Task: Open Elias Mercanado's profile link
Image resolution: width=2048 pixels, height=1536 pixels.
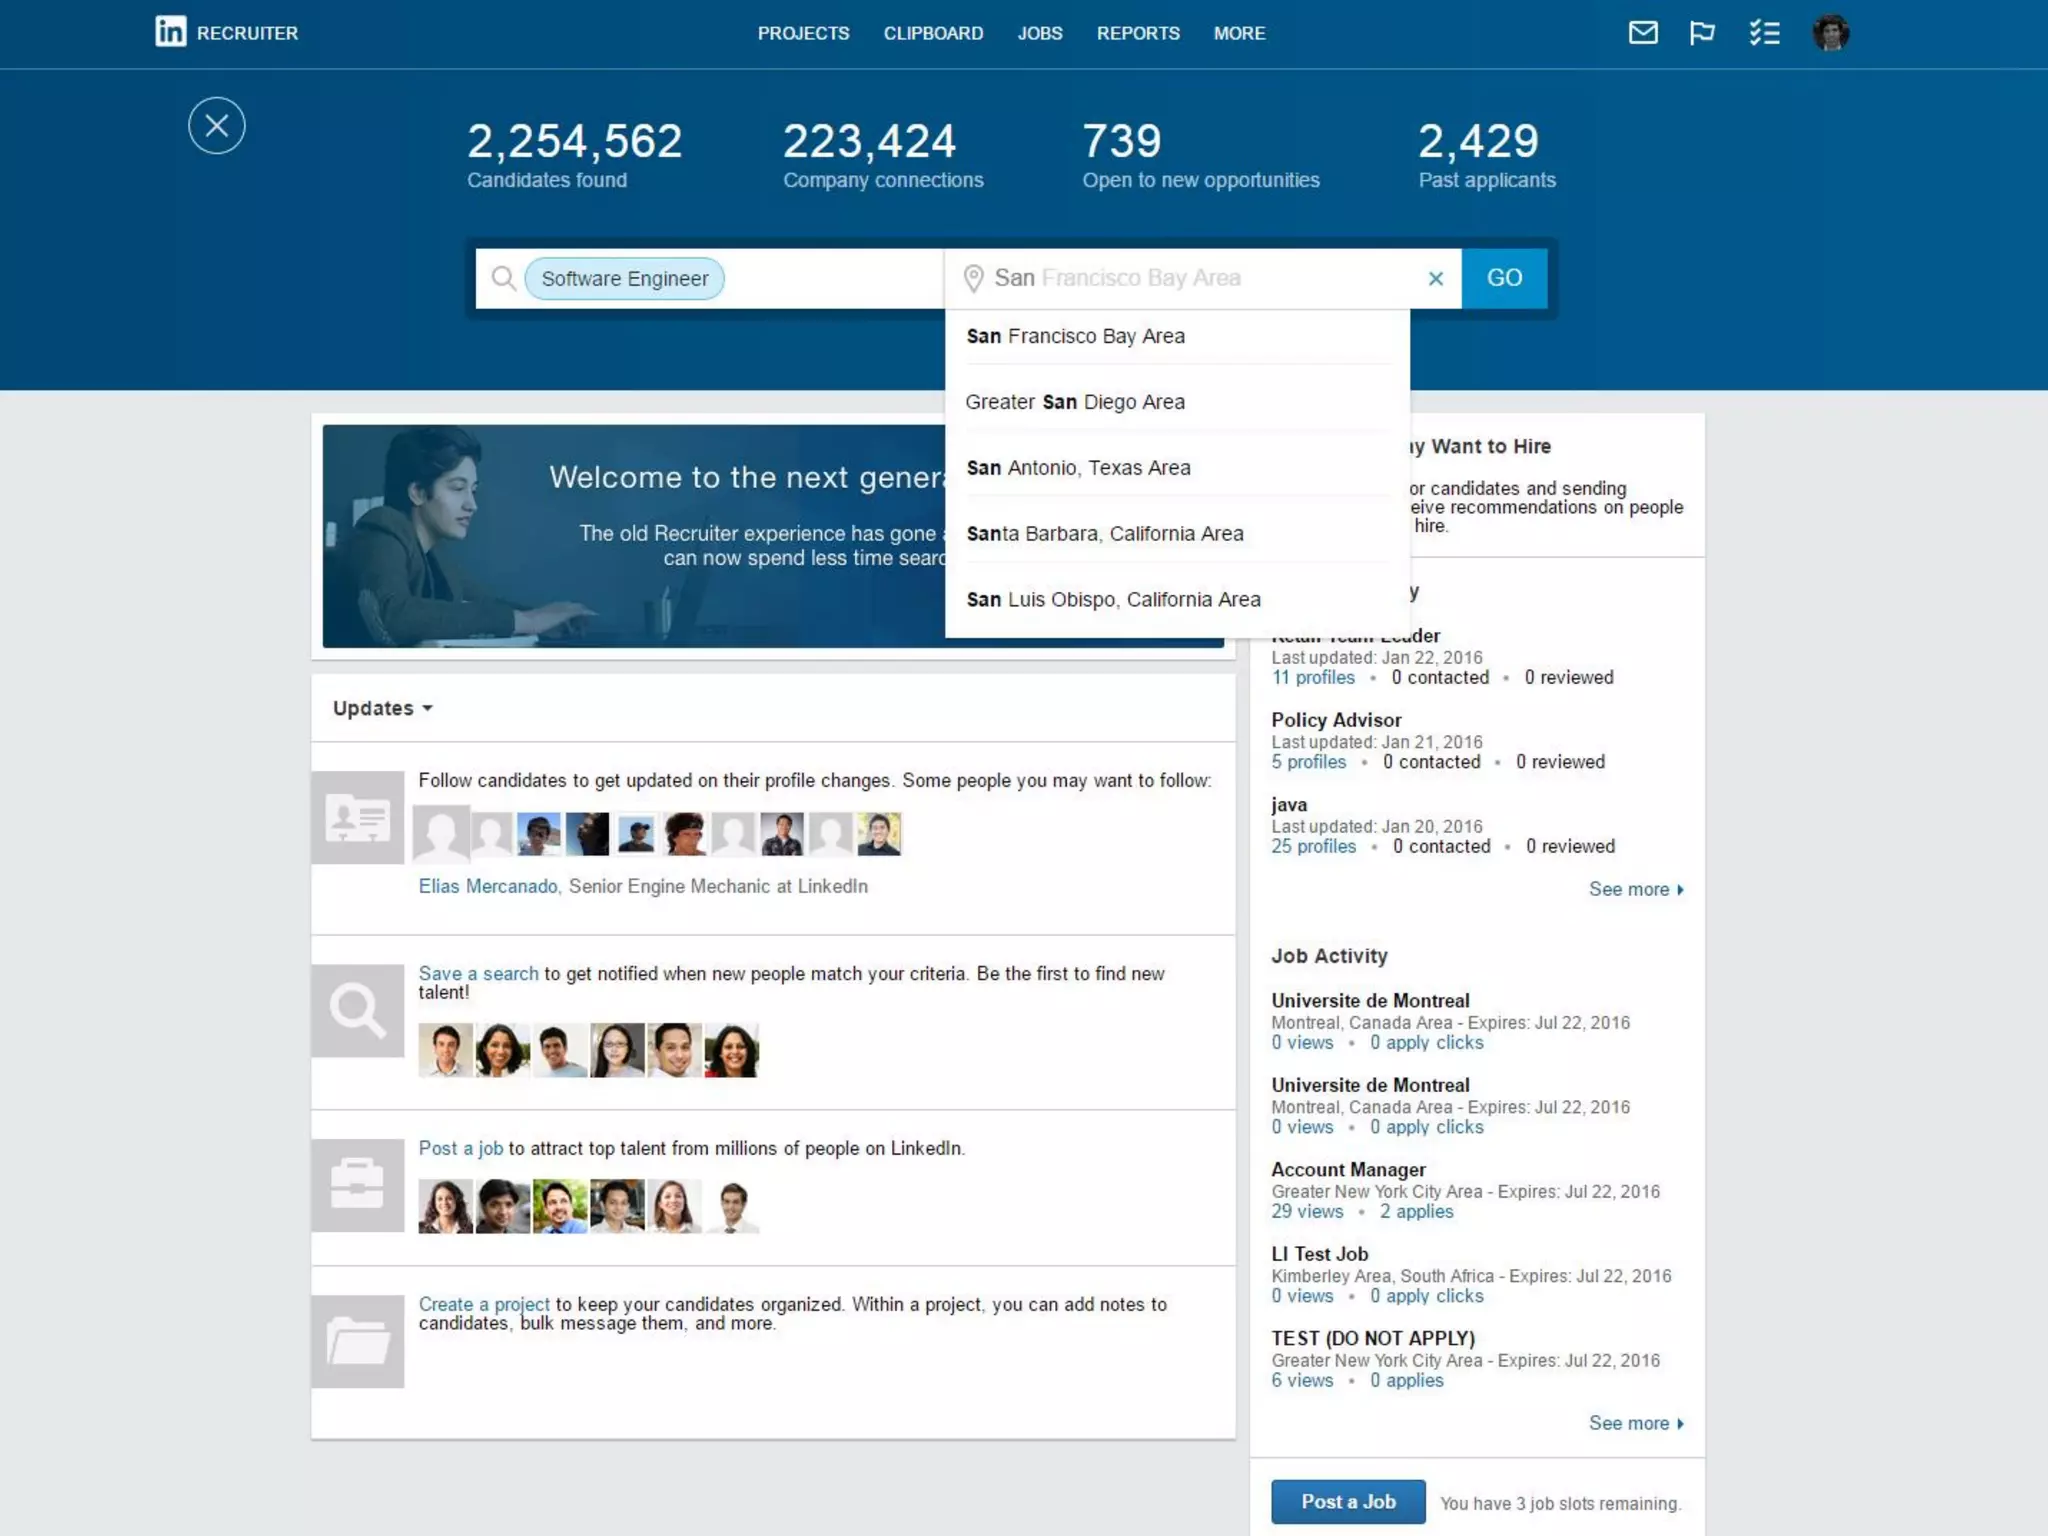Action: [x=488, y=886]
